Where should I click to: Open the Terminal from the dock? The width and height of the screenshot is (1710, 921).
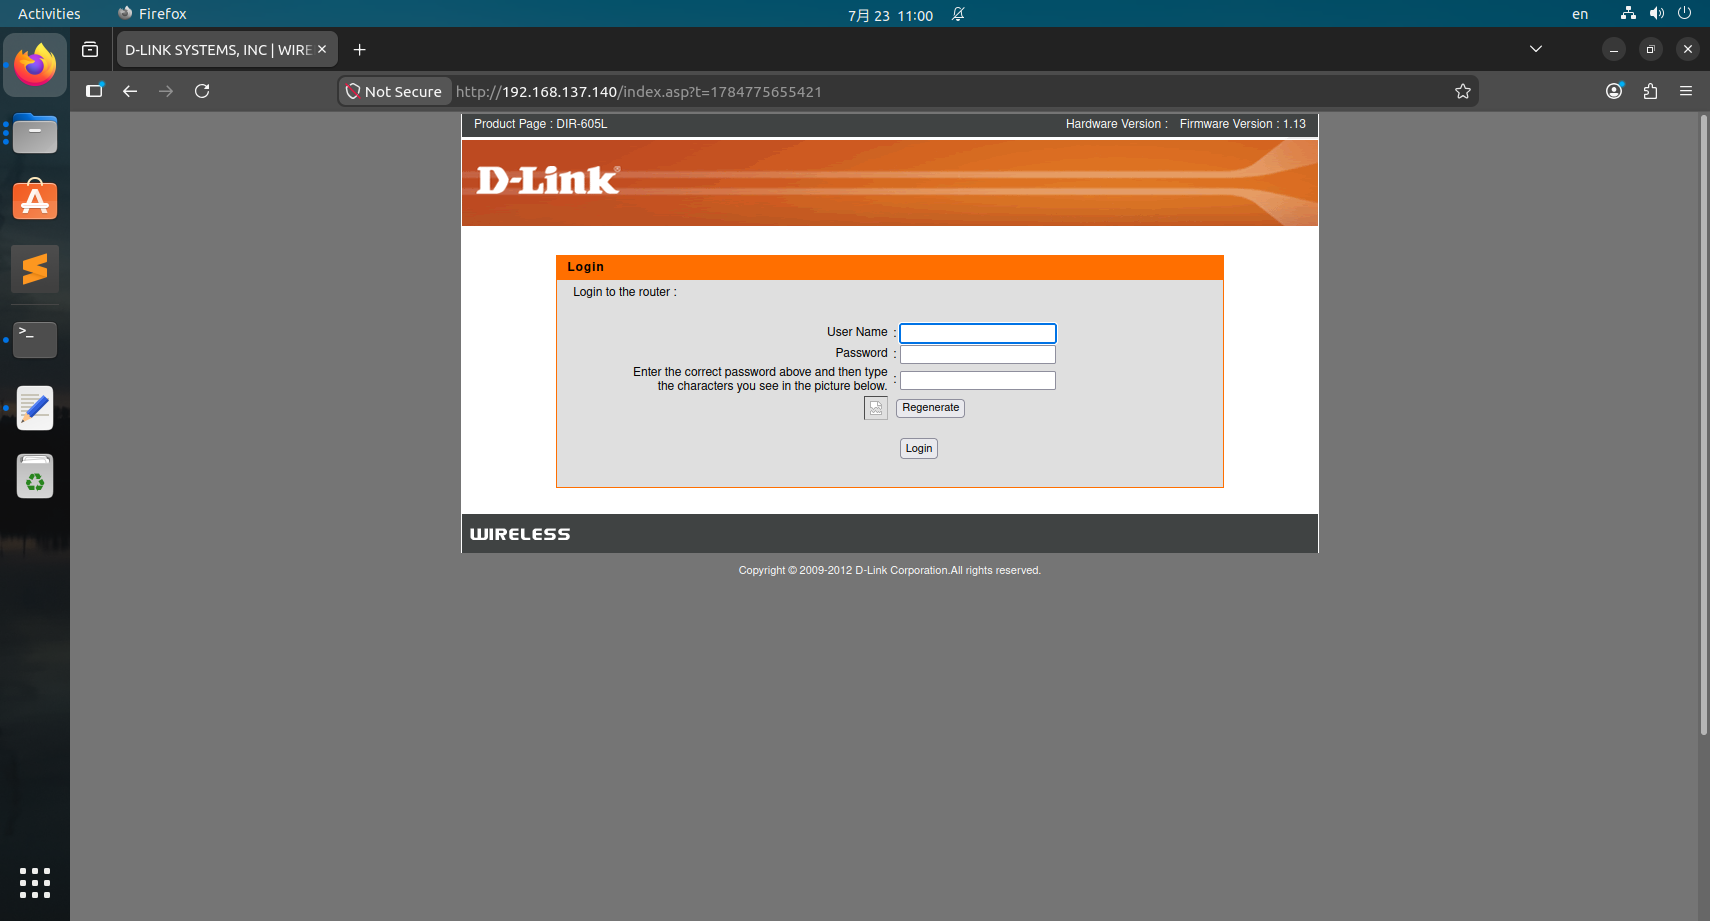point(35,339)
